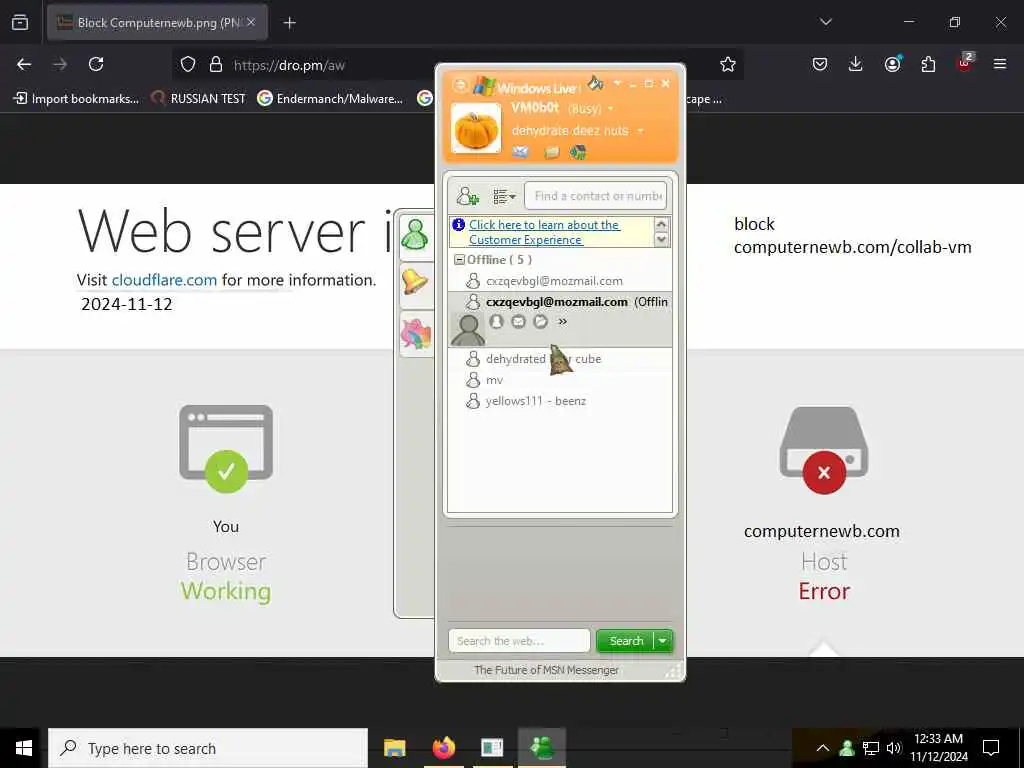Open the sharing folders icon in Messenger header
Viewport: 1024px width, 768px height.
(552, 153)
